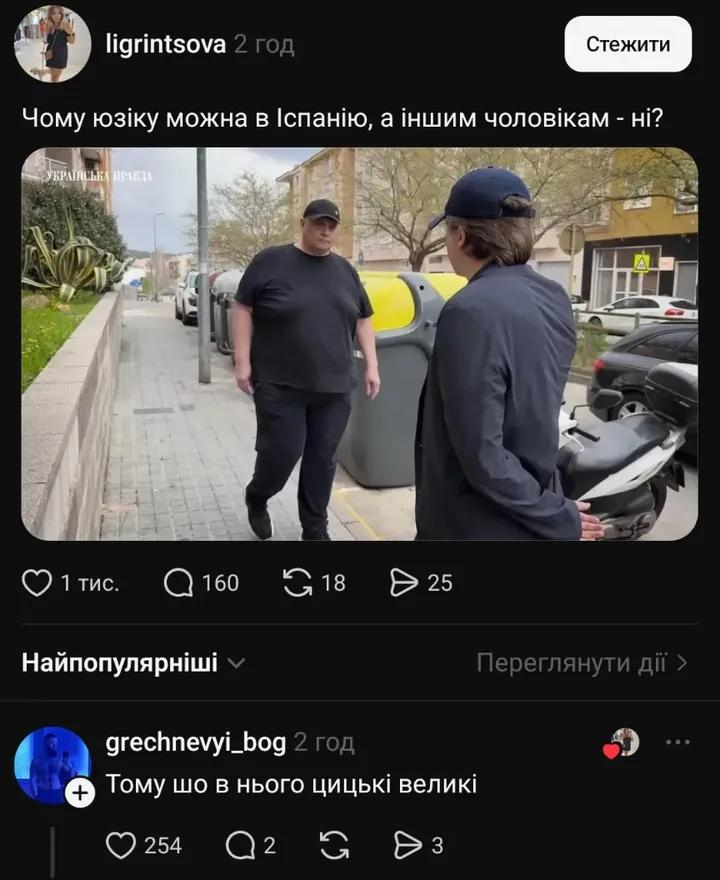Open grechnevyi_bog's profile from username
This screenshot has width=720, height=880.
[196, 742]
